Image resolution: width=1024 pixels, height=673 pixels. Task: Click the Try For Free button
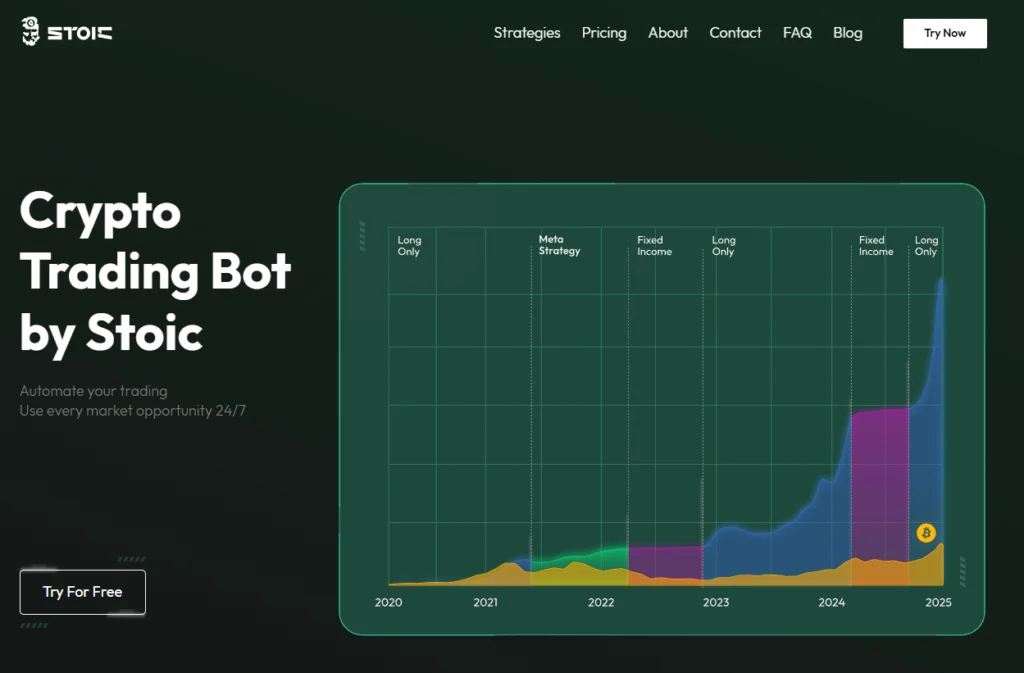pyautogui.click(x=83, y=592)
